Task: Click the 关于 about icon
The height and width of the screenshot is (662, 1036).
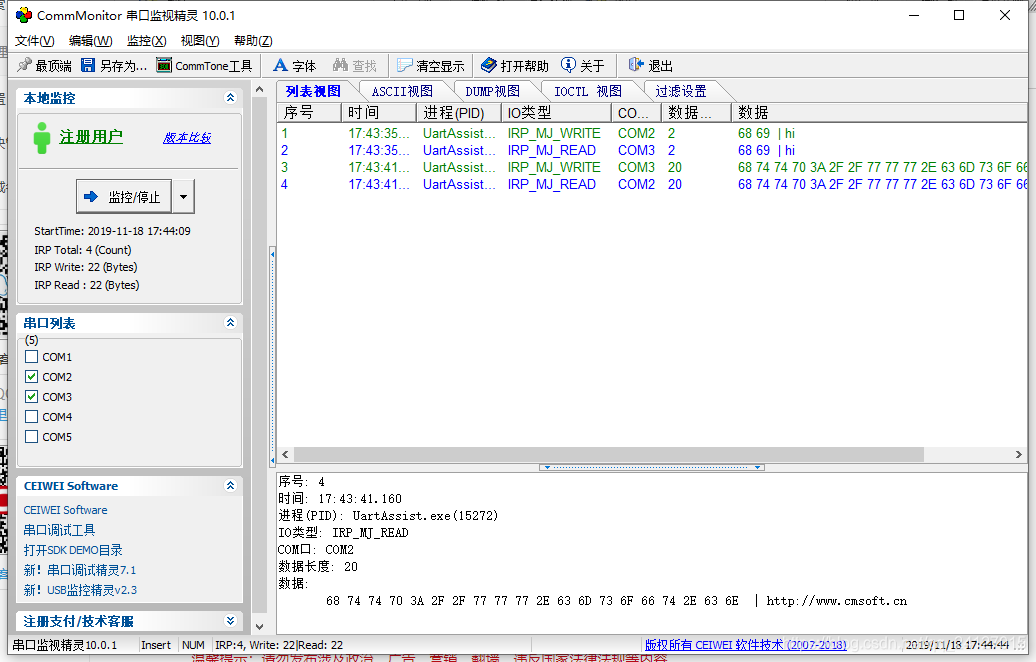Action: [x=568, y=65]
